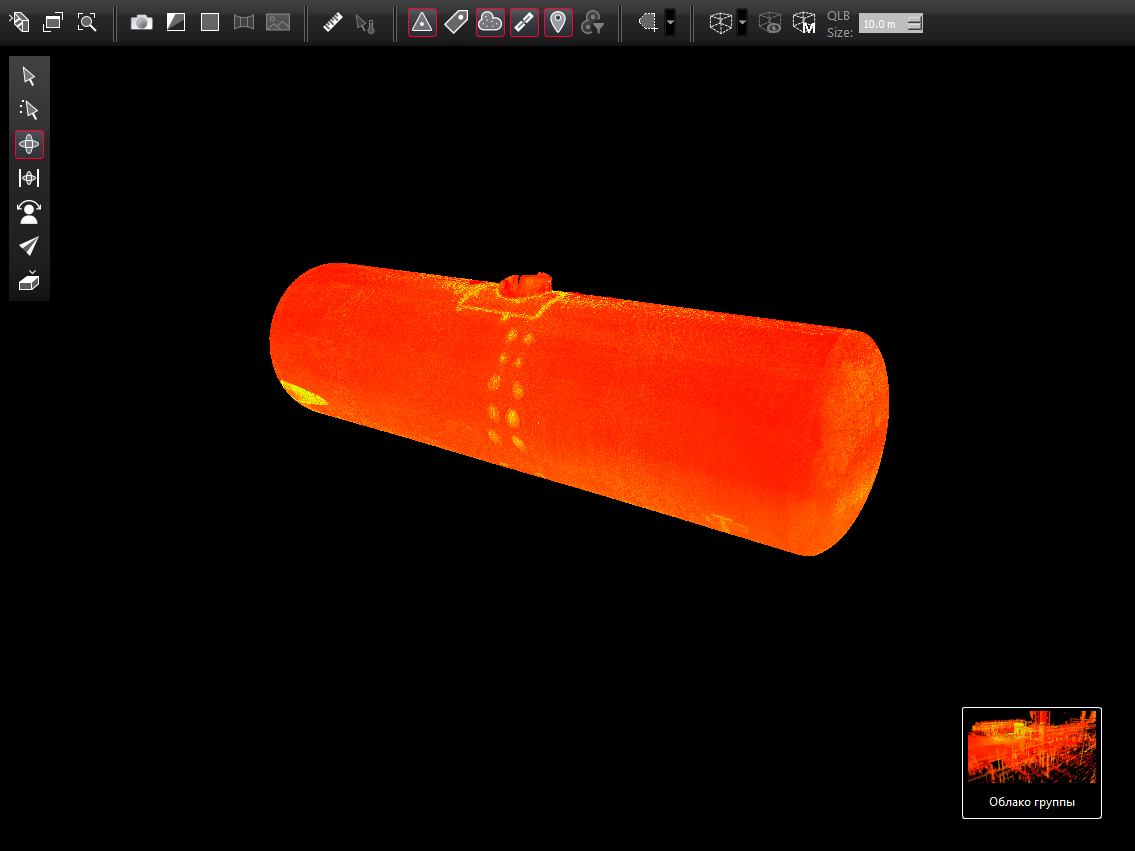Click the panoramic view icon

point(244,22)
